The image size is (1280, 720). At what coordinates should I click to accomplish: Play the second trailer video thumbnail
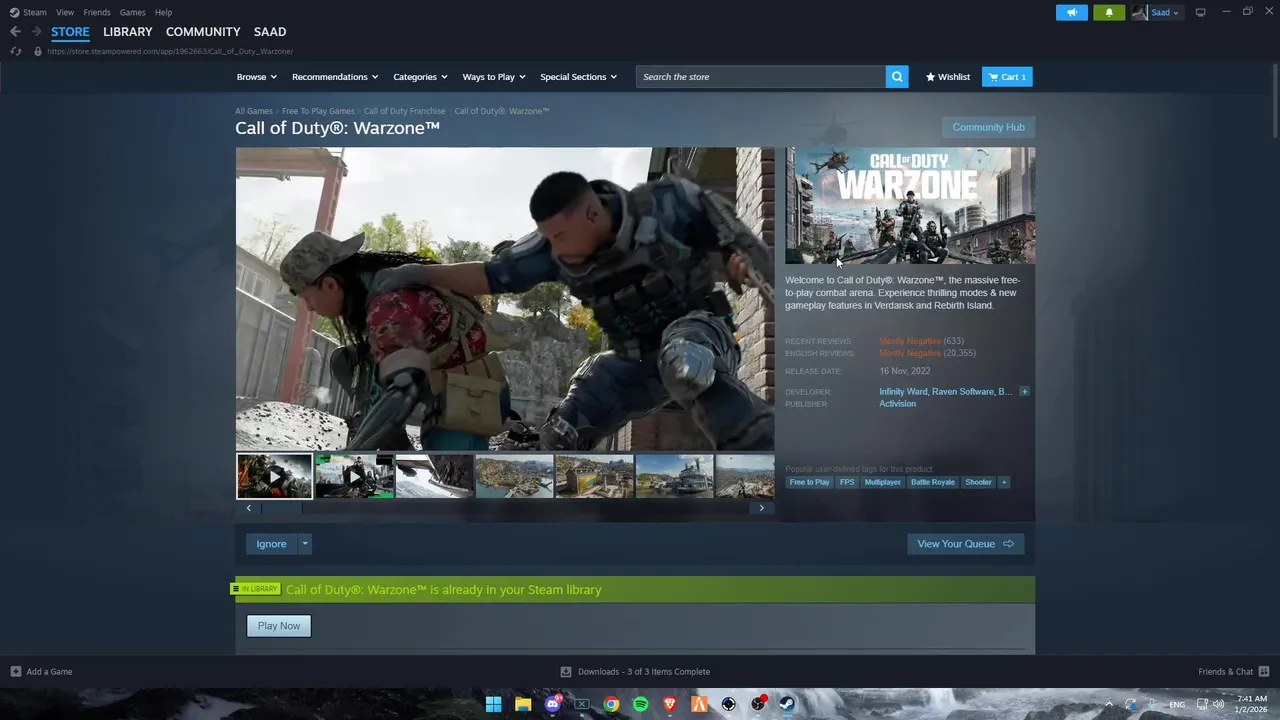click(354, 476)
